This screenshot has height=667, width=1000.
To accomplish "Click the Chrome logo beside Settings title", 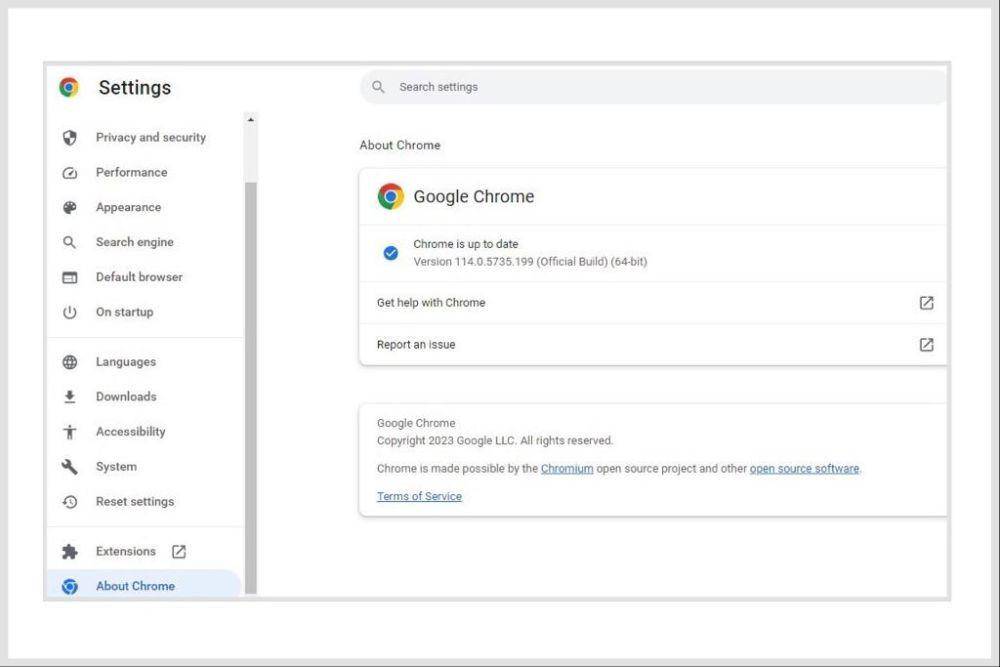I will point(69,87).
